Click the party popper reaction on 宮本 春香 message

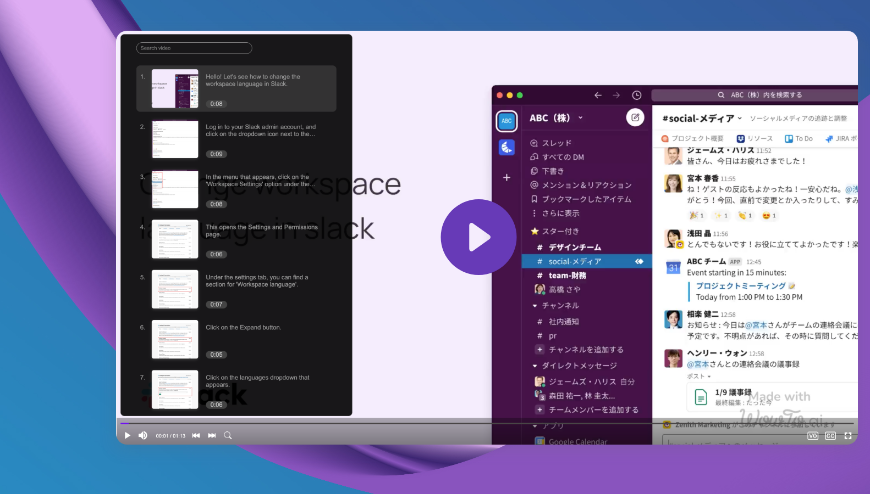coord(696,215)
